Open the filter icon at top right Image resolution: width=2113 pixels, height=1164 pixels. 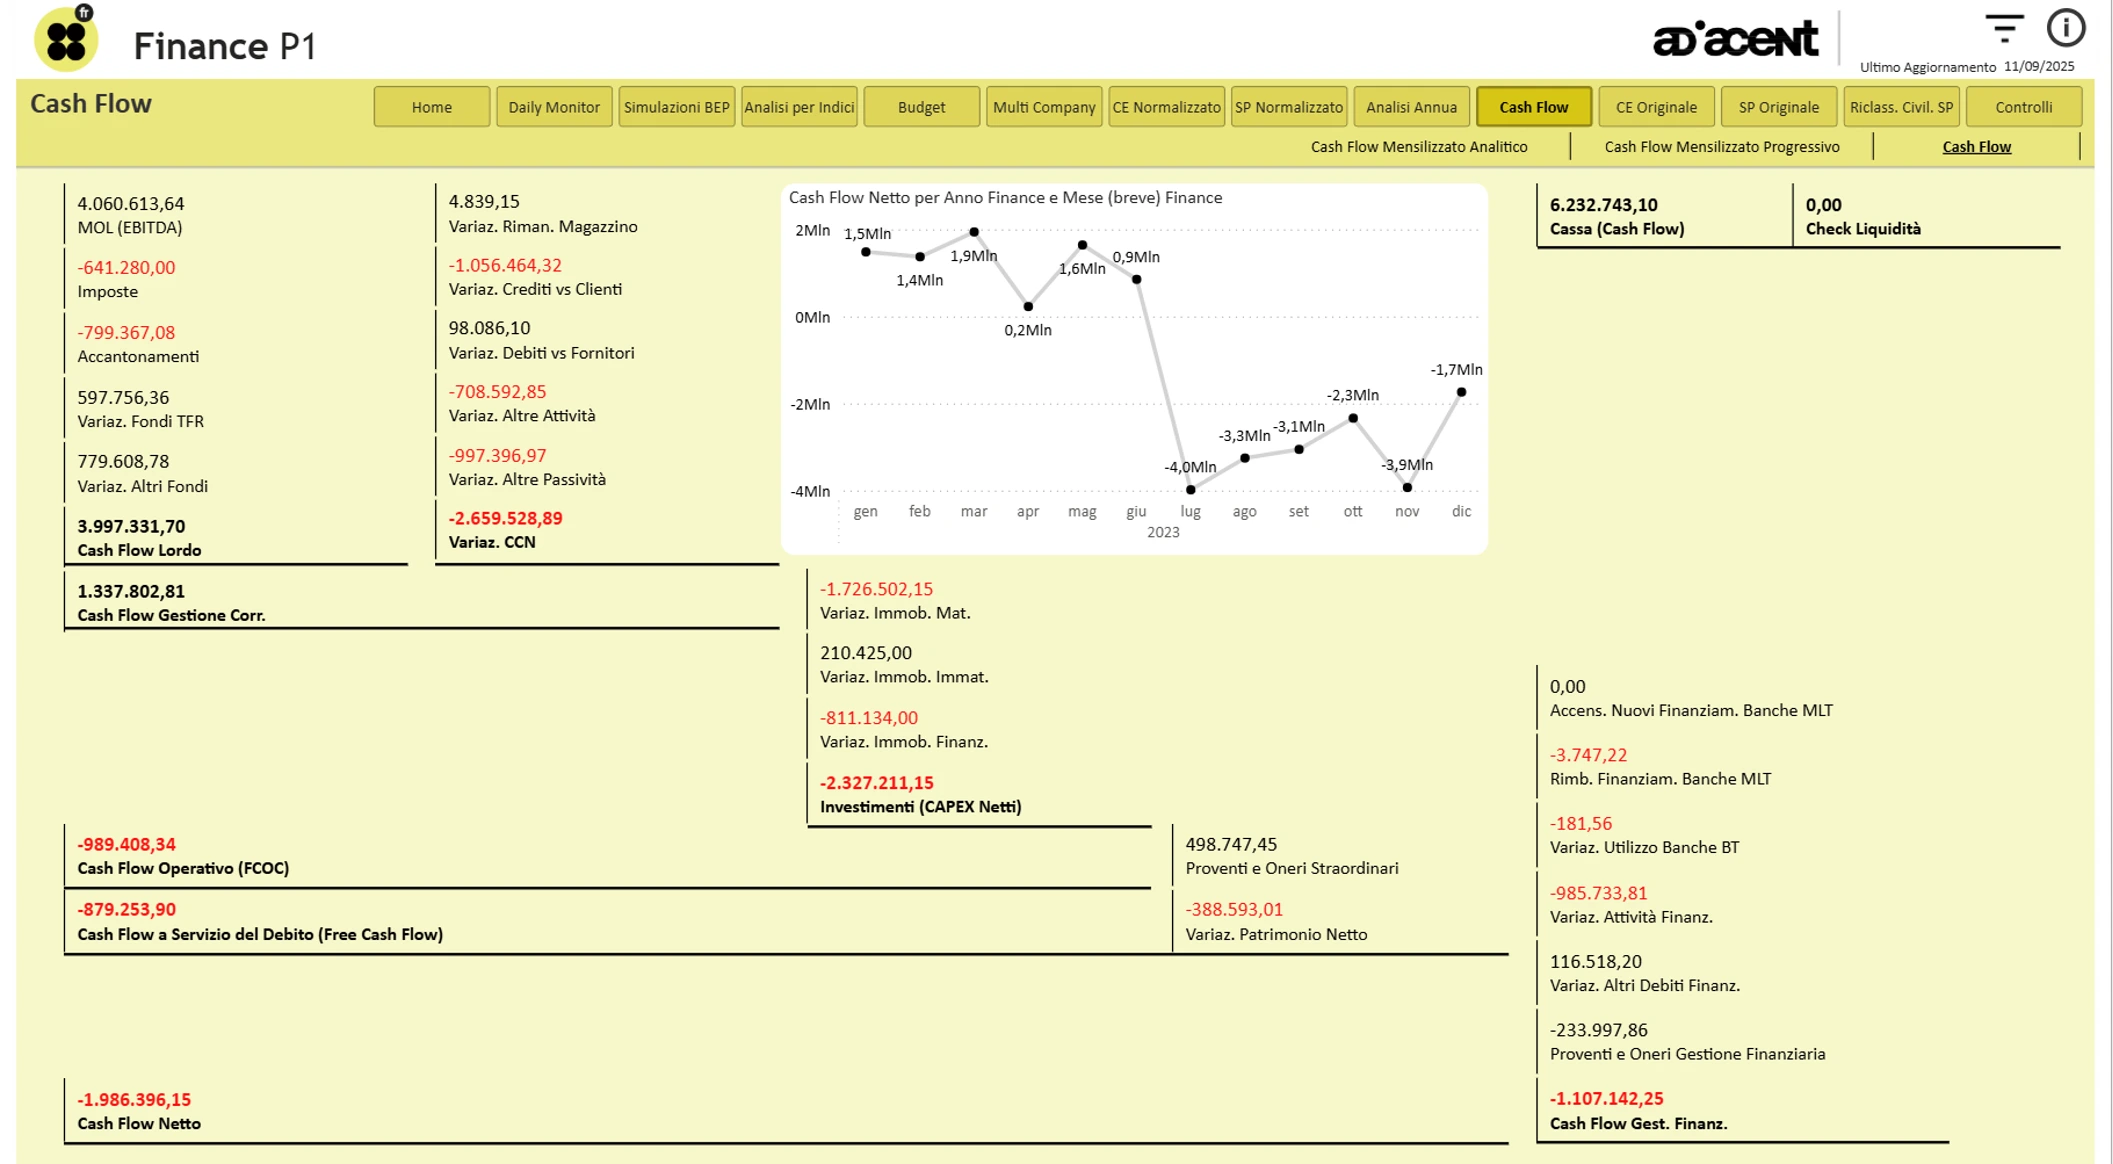click(2003, 28)
